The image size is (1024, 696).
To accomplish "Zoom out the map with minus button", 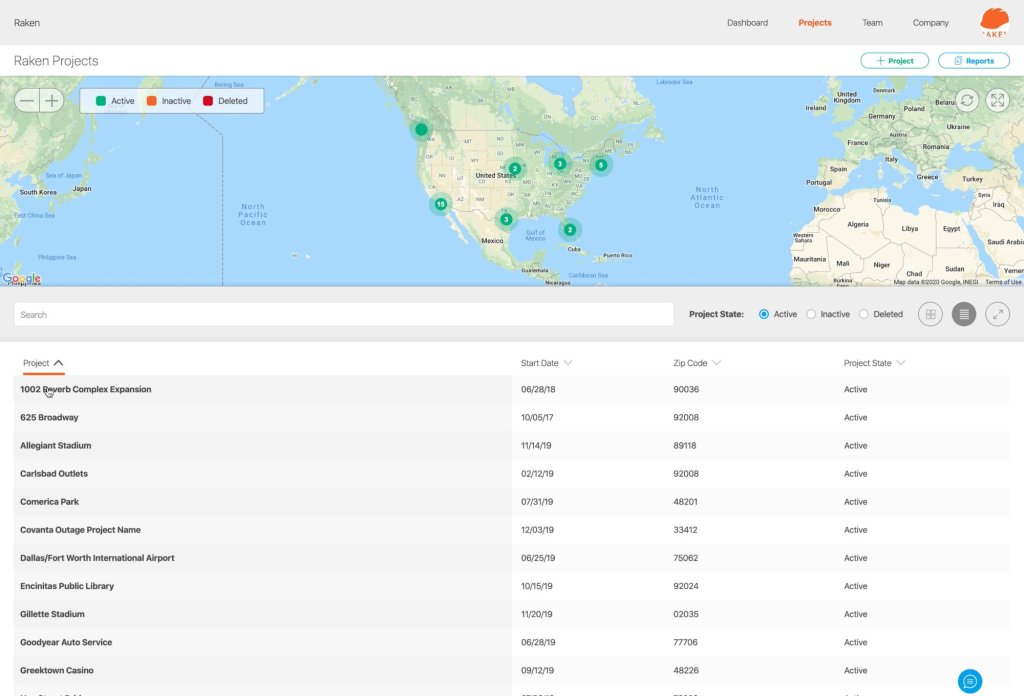I will [27, 101].
